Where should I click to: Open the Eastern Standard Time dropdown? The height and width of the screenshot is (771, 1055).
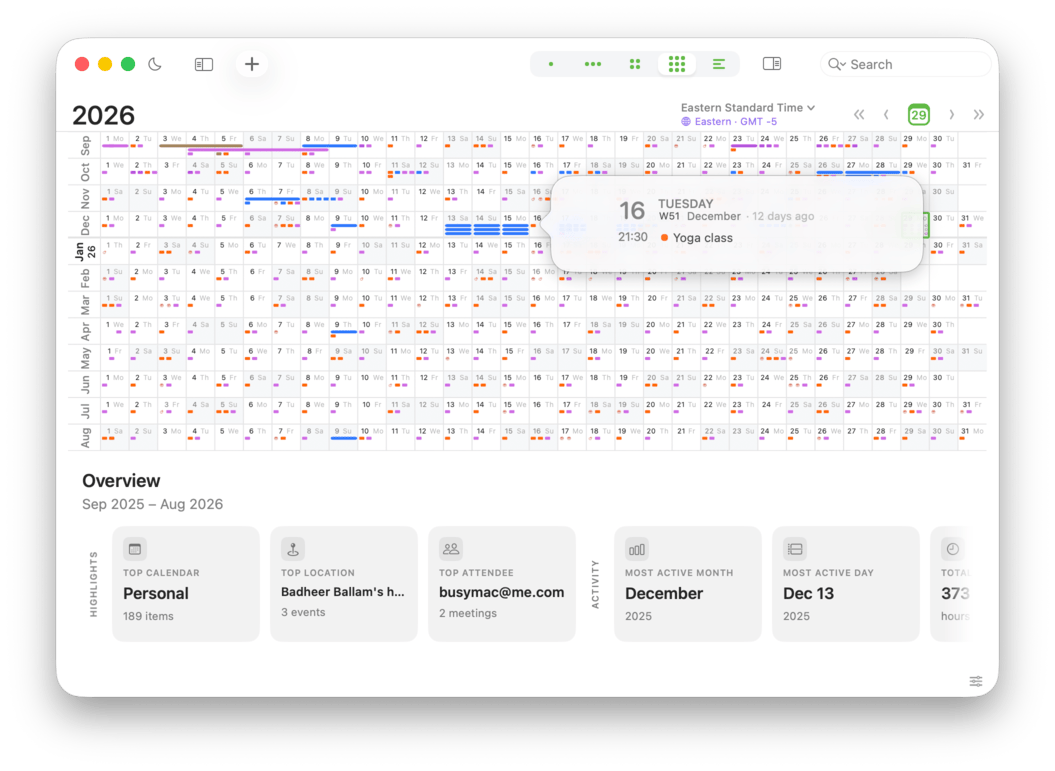pyautogui.click(x=747, y=107)
